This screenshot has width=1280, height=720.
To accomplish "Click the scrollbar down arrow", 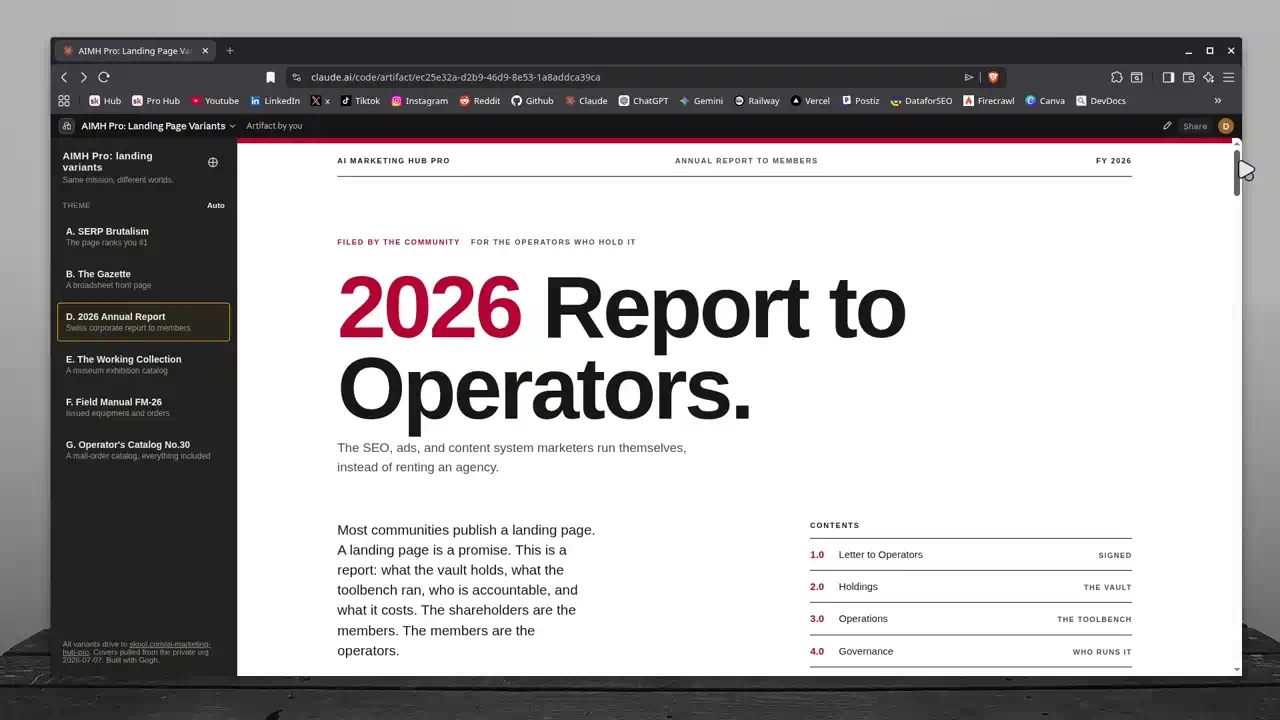I will pos(1237,669).
